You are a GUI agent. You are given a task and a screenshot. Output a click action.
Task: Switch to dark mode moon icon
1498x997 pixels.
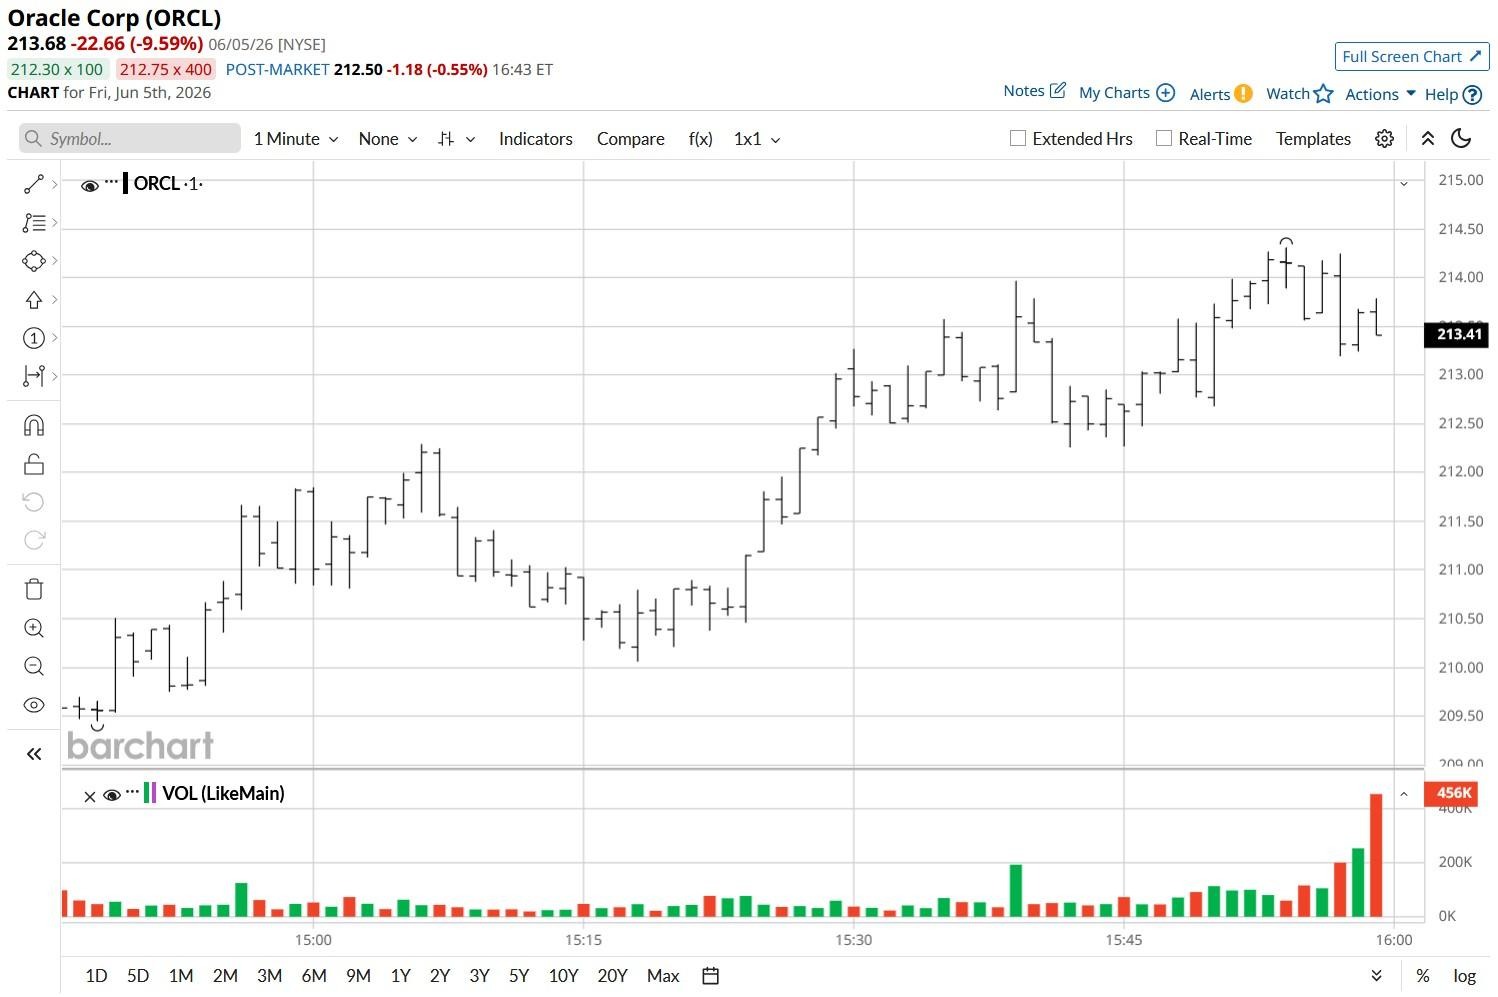pyautogui.click(x=1461, y=139)
